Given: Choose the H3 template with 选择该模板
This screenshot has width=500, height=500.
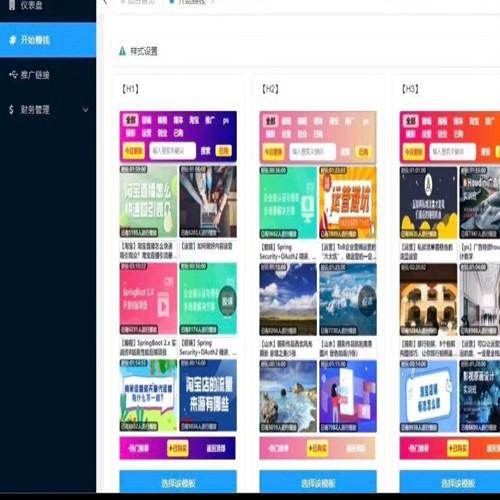Looking at the screenshot, I should (x=450, y=482).
